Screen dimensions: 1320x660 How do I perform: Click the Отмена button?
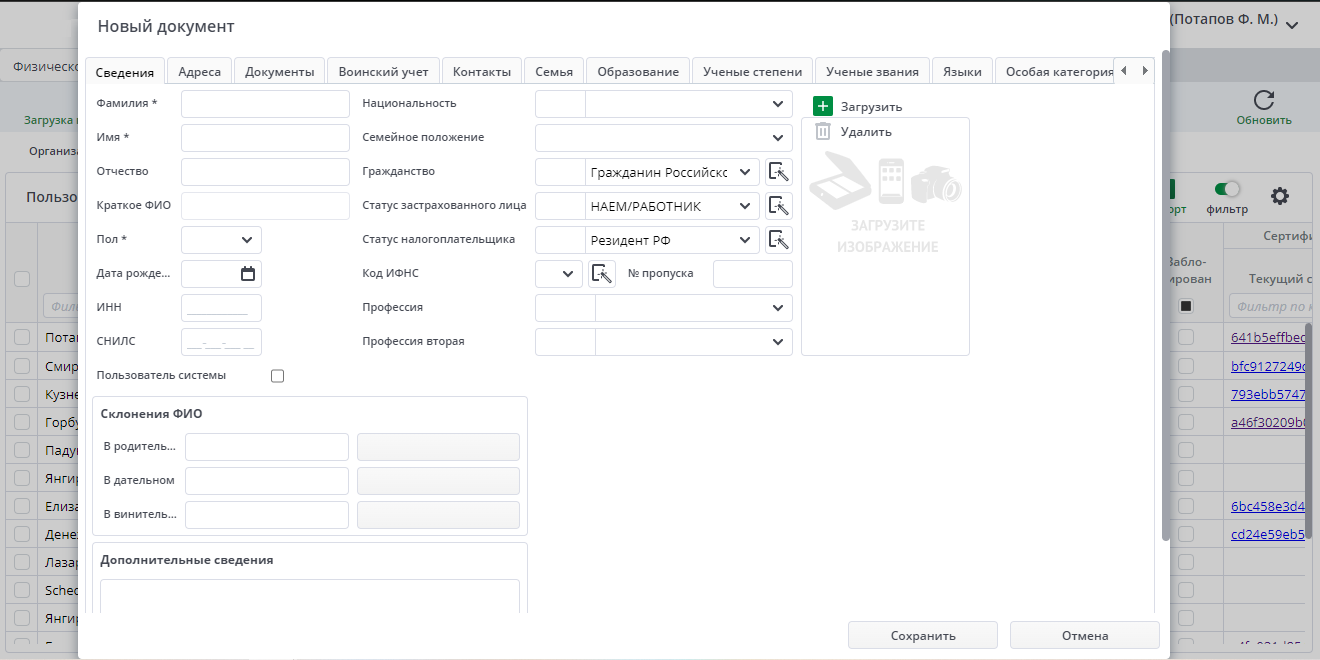click(x=1084, y=635)
